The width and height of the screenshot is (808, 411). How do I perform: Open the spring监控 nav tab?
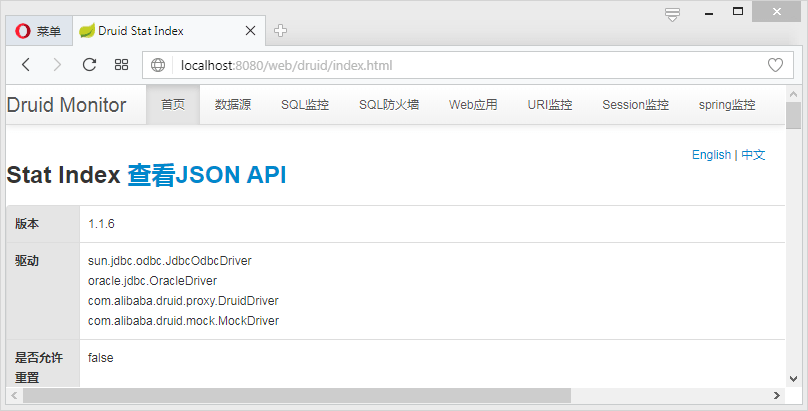727,105
